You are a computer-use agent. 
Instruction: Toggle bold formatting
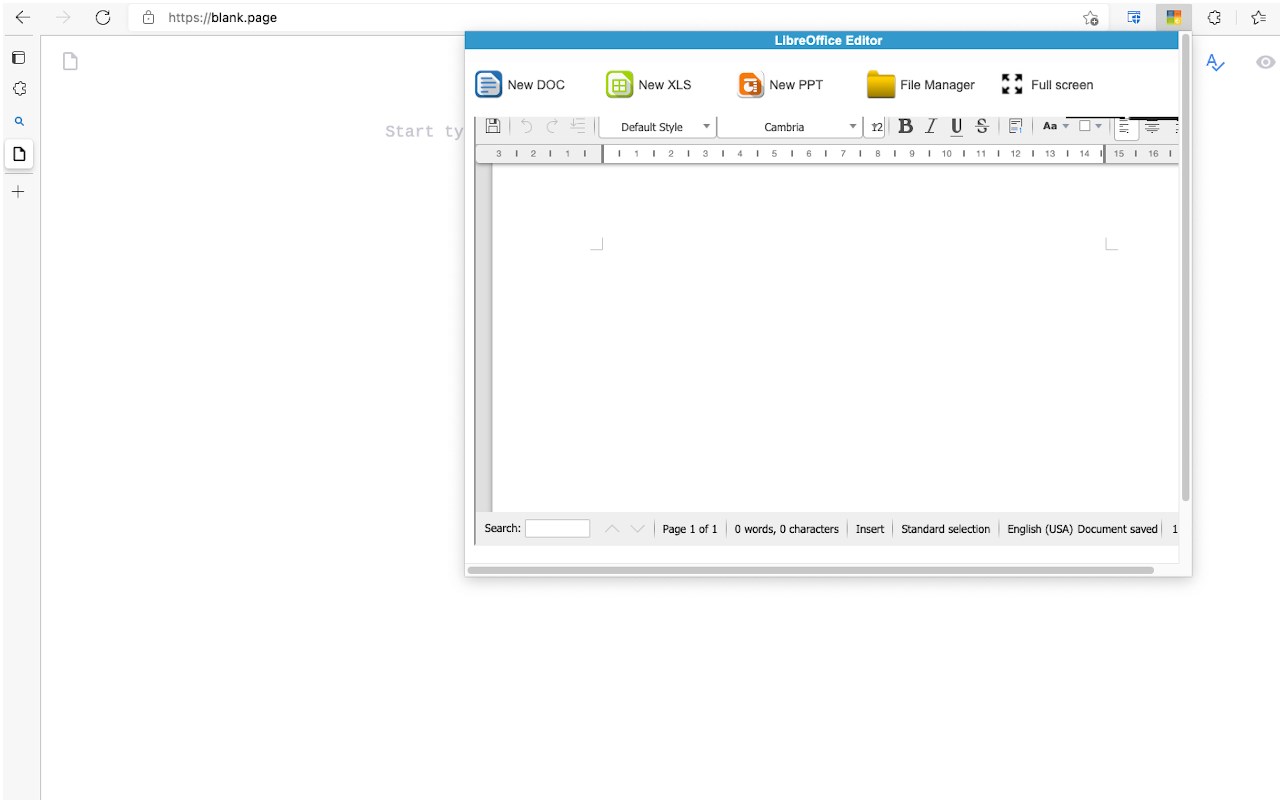tap(905, 126)
